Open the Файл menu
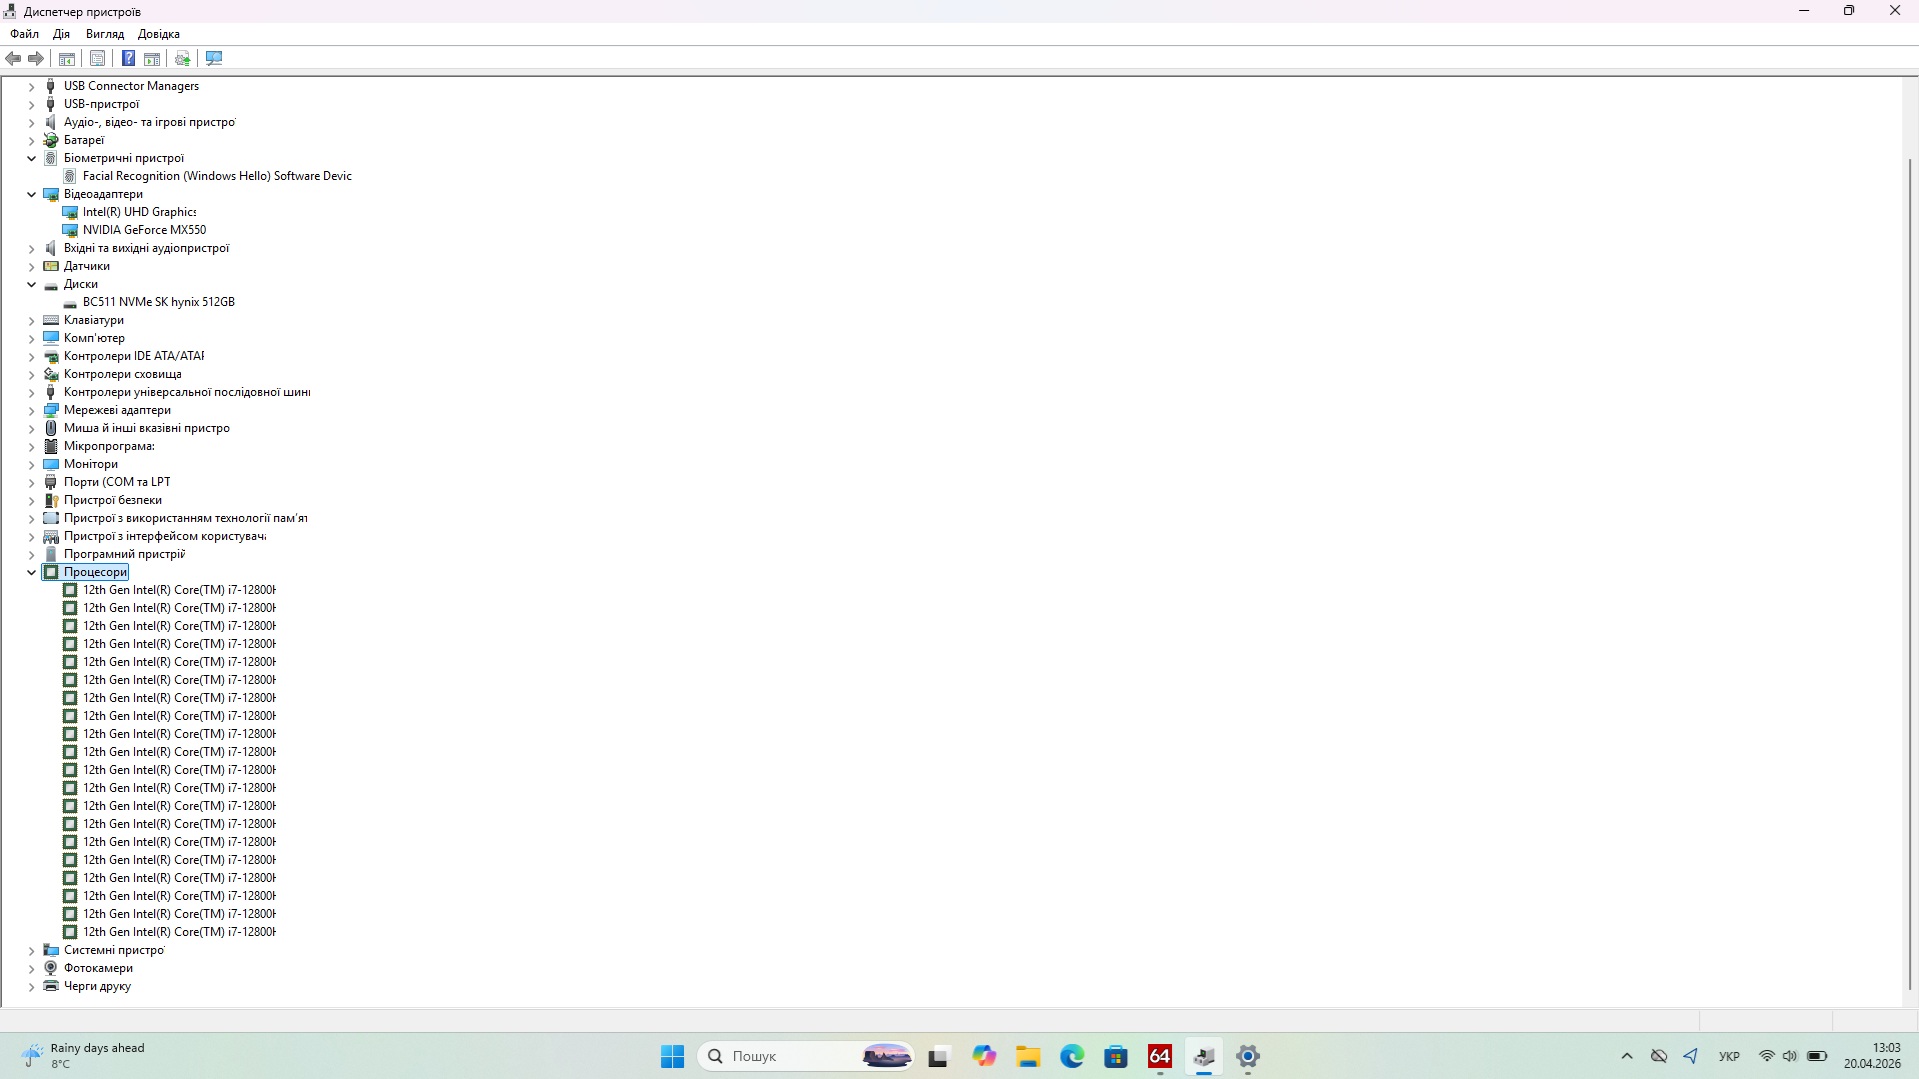Image resolution: width=1919 pixels, height=1079 pixels. pyautogui.click(x=24, y=34)
